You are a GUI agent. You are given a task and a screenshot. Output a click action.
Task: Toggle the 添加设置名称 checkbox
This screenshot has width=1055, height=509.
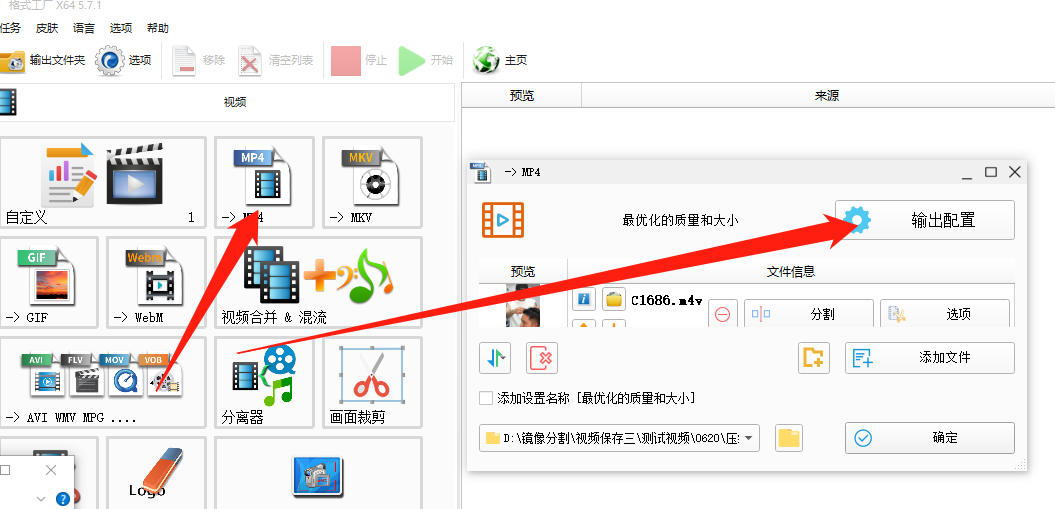click(x=486, y=398)
